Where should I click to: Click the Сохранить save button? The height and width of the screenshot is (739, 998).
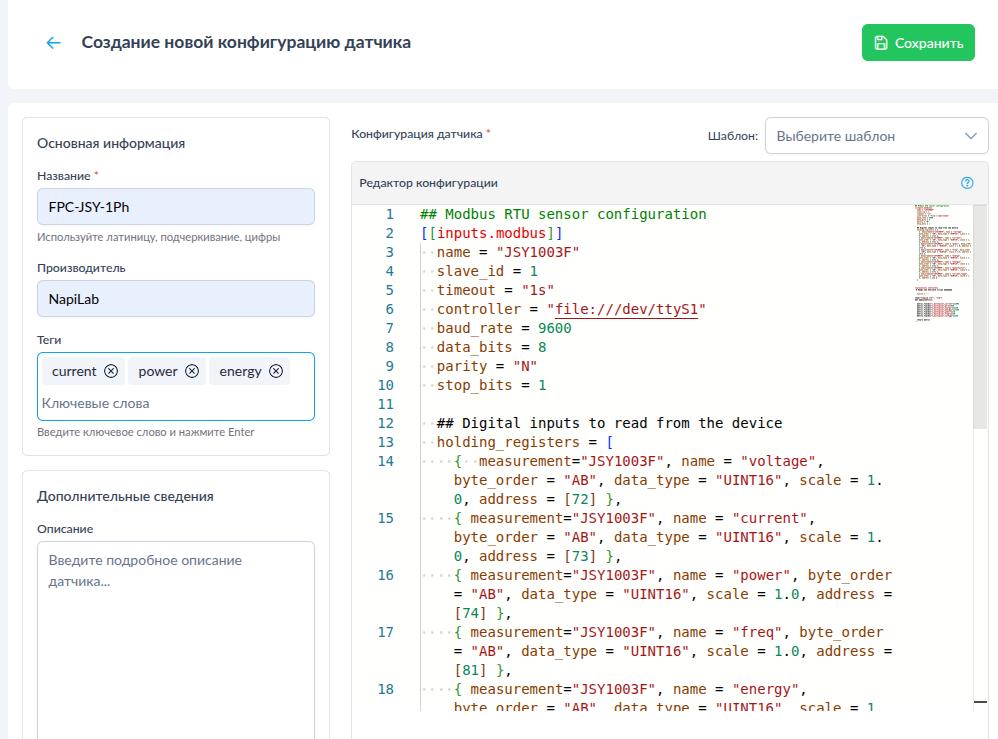pyautogui.click(x=917, y=43)
